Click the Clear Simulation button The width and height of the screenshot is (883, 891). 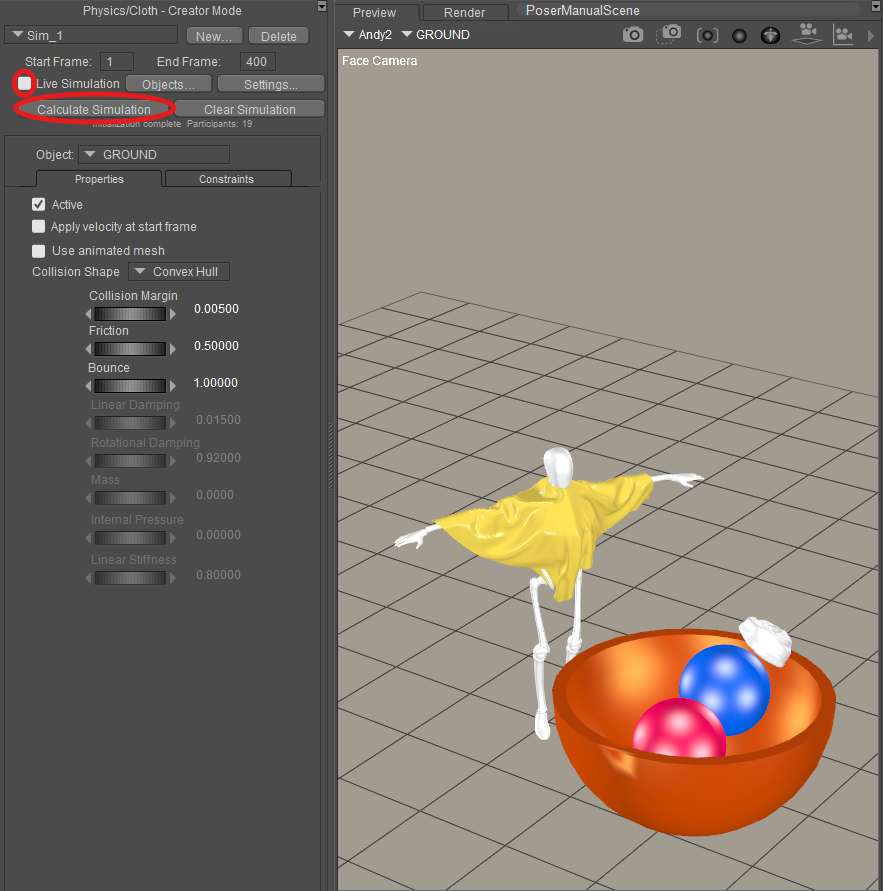pyautogui.click(x=250, y=110)
